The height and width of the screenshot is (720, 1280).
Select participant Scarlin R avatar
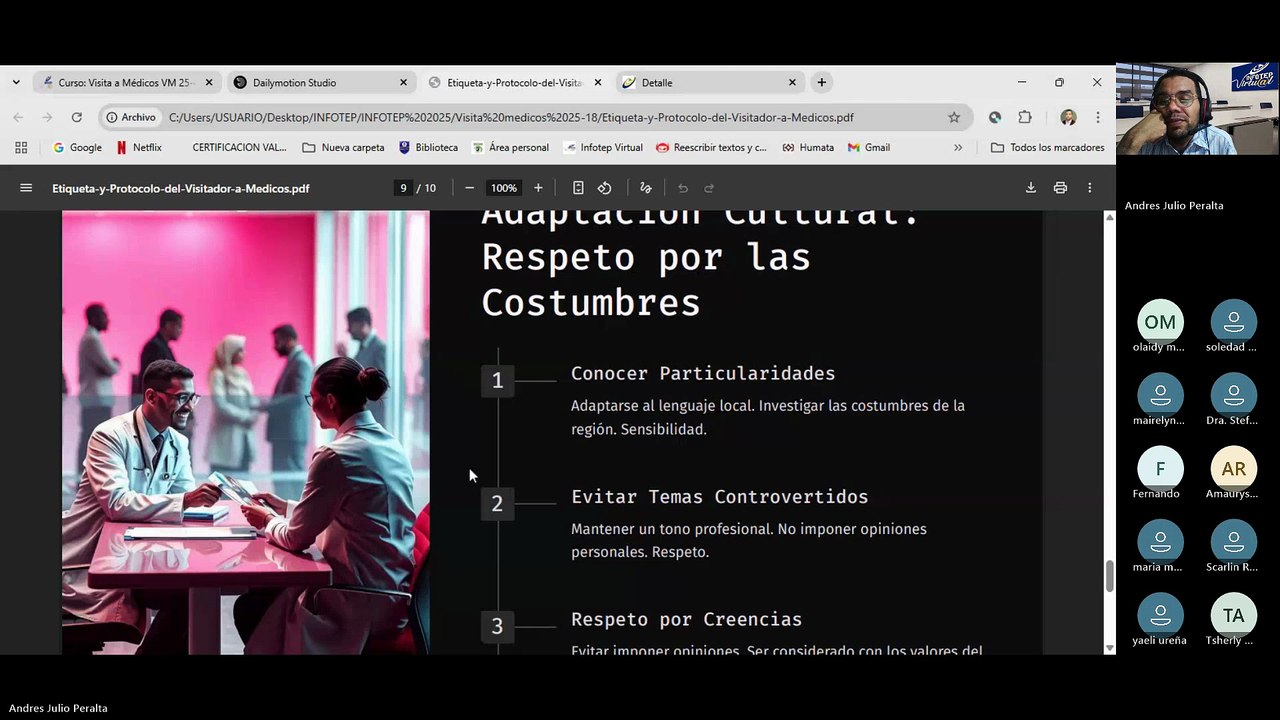point(1233,541)
